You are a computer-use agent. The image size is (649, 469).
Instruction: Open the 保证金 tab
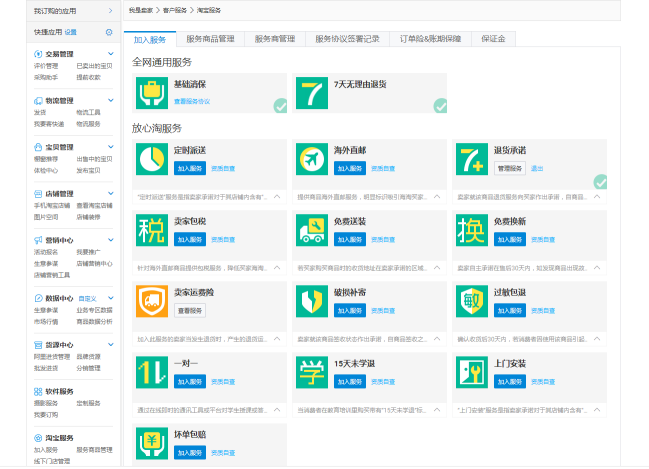tap(492, 39)
